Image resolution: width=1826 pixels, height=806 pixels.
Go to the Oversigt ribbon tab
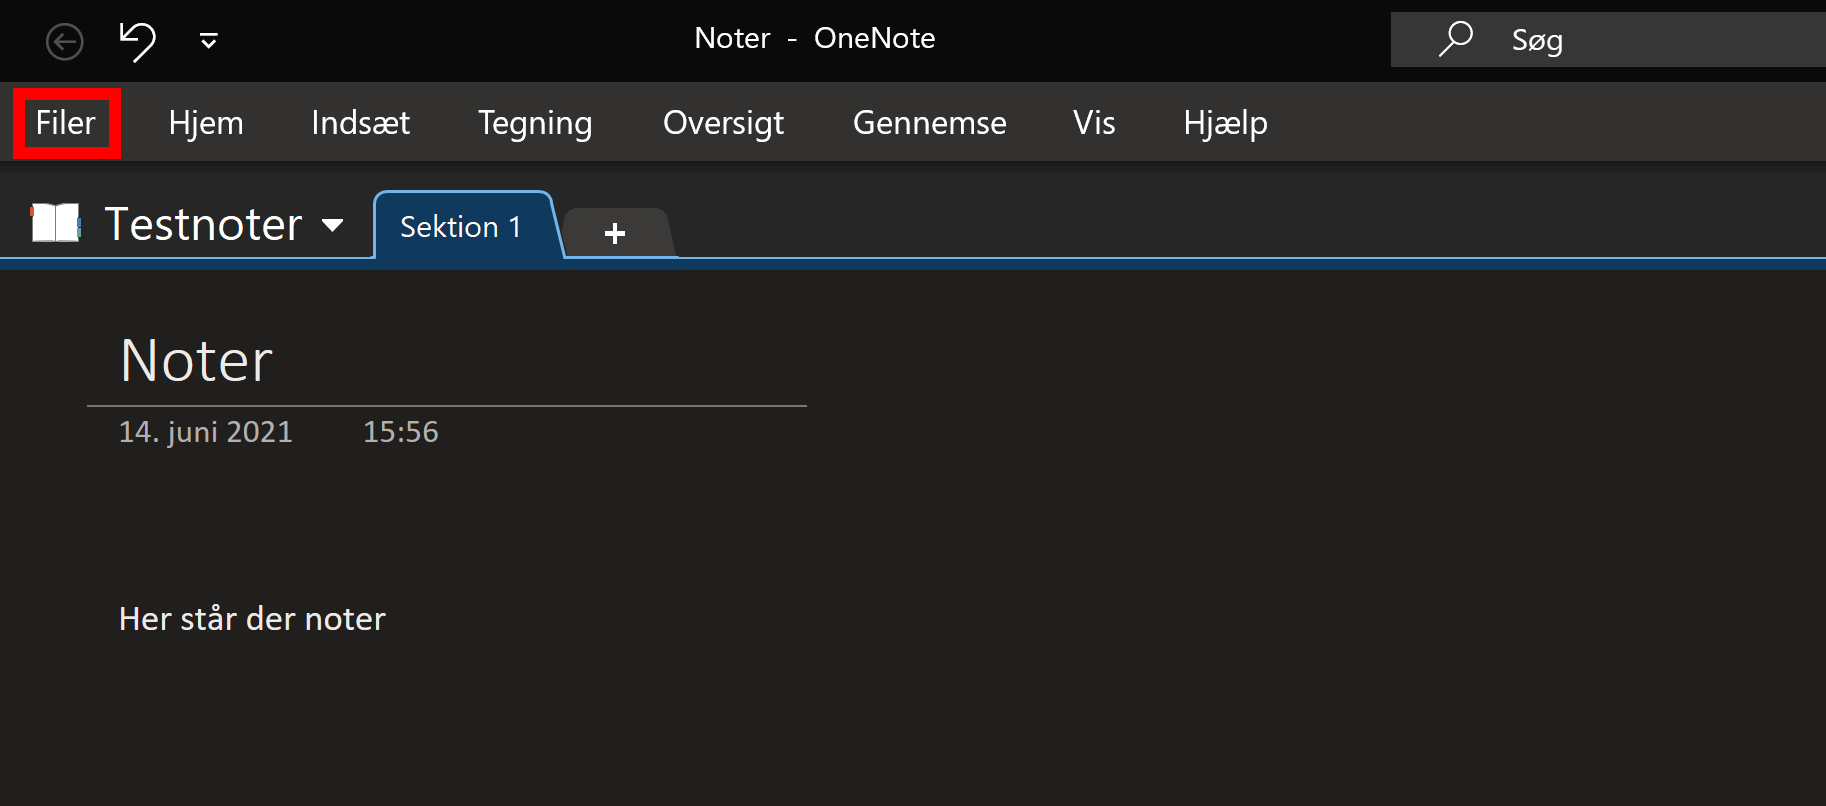[723, 123]
